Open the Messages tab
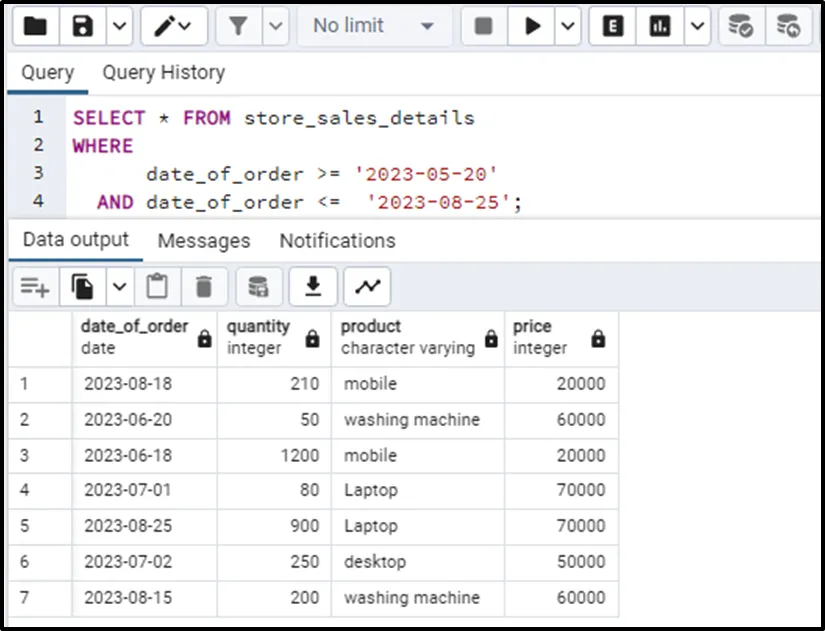 click(x=204, y=241)
